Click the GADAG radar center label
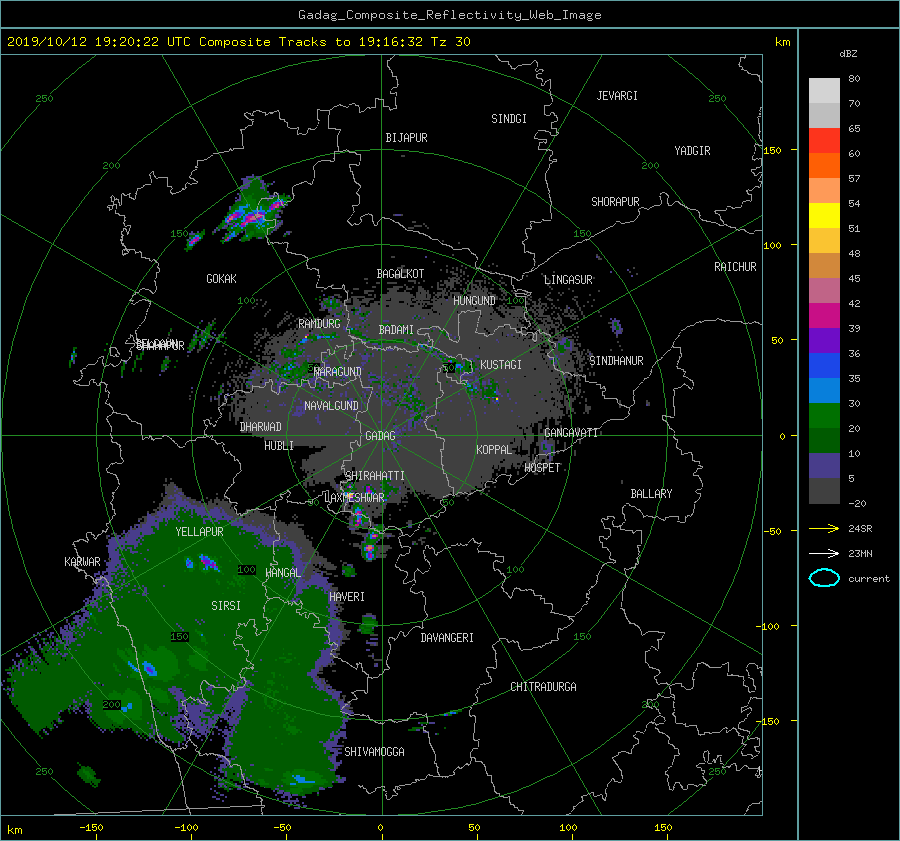The width and height of the screenshot is (900, 841). click(x=380, y=436)
